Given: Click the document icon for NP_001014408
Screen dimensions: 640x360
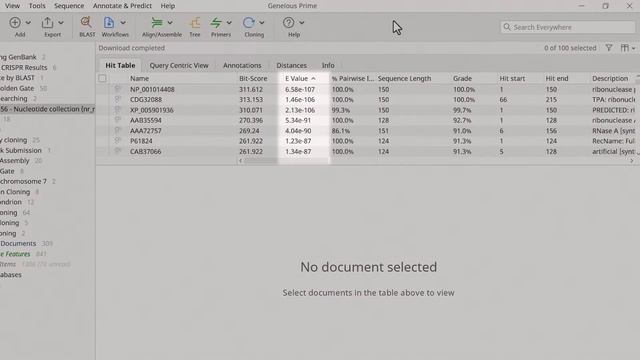Looking at the screenshot, I should [x=118, y=89].
